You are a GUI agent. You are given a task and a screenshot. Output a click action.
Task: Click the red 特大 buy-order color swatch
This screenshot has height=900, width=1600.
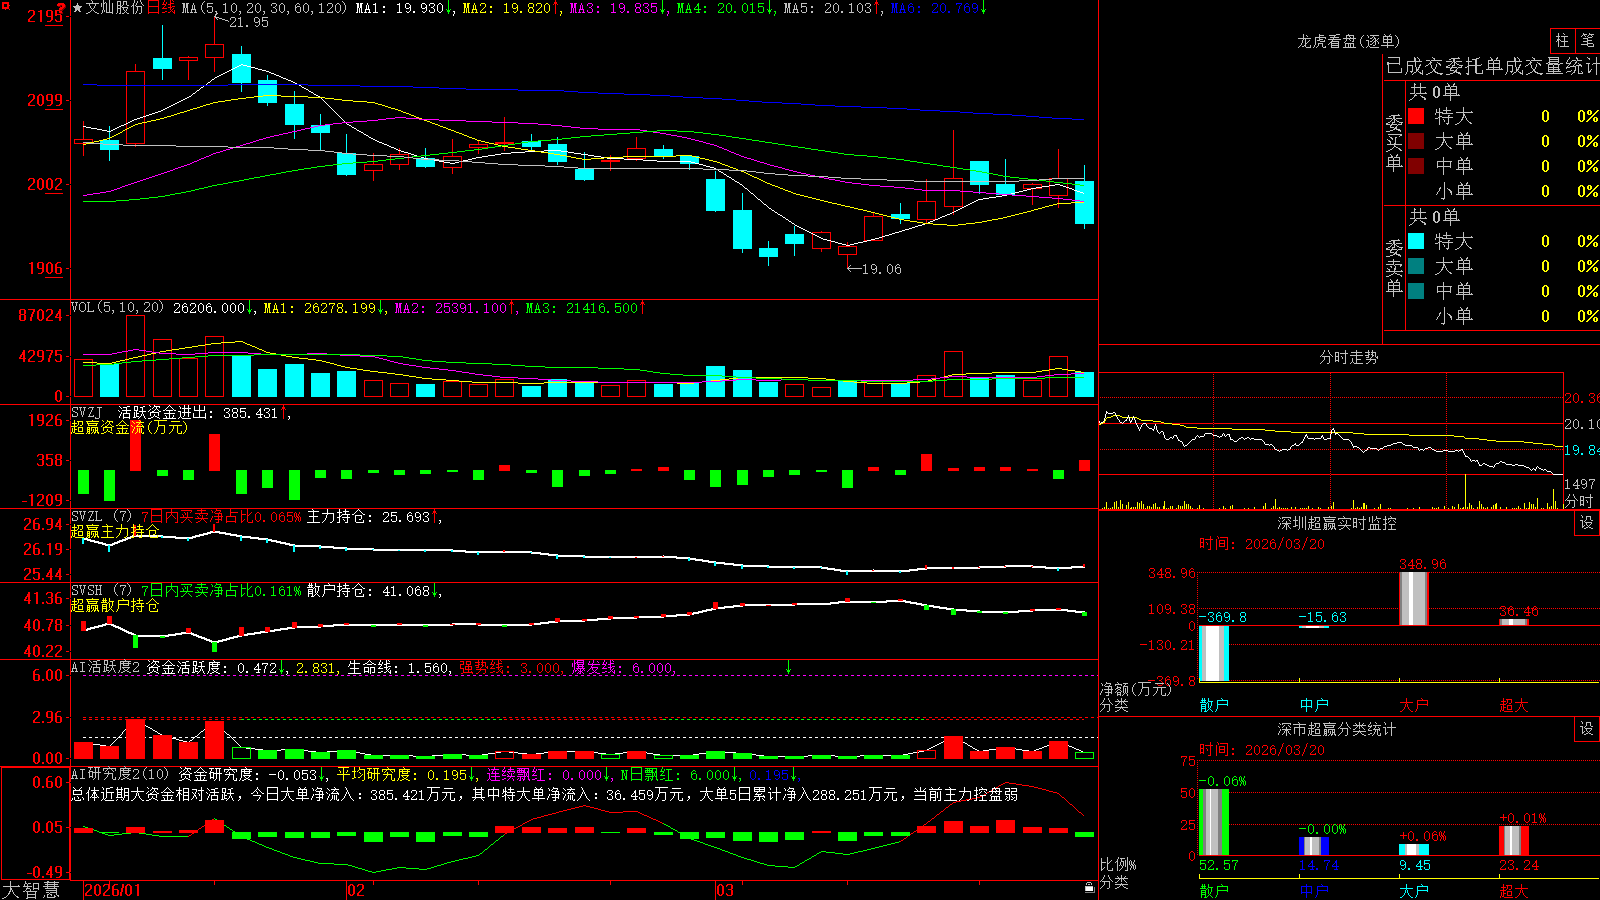[x=1416, y=116]
